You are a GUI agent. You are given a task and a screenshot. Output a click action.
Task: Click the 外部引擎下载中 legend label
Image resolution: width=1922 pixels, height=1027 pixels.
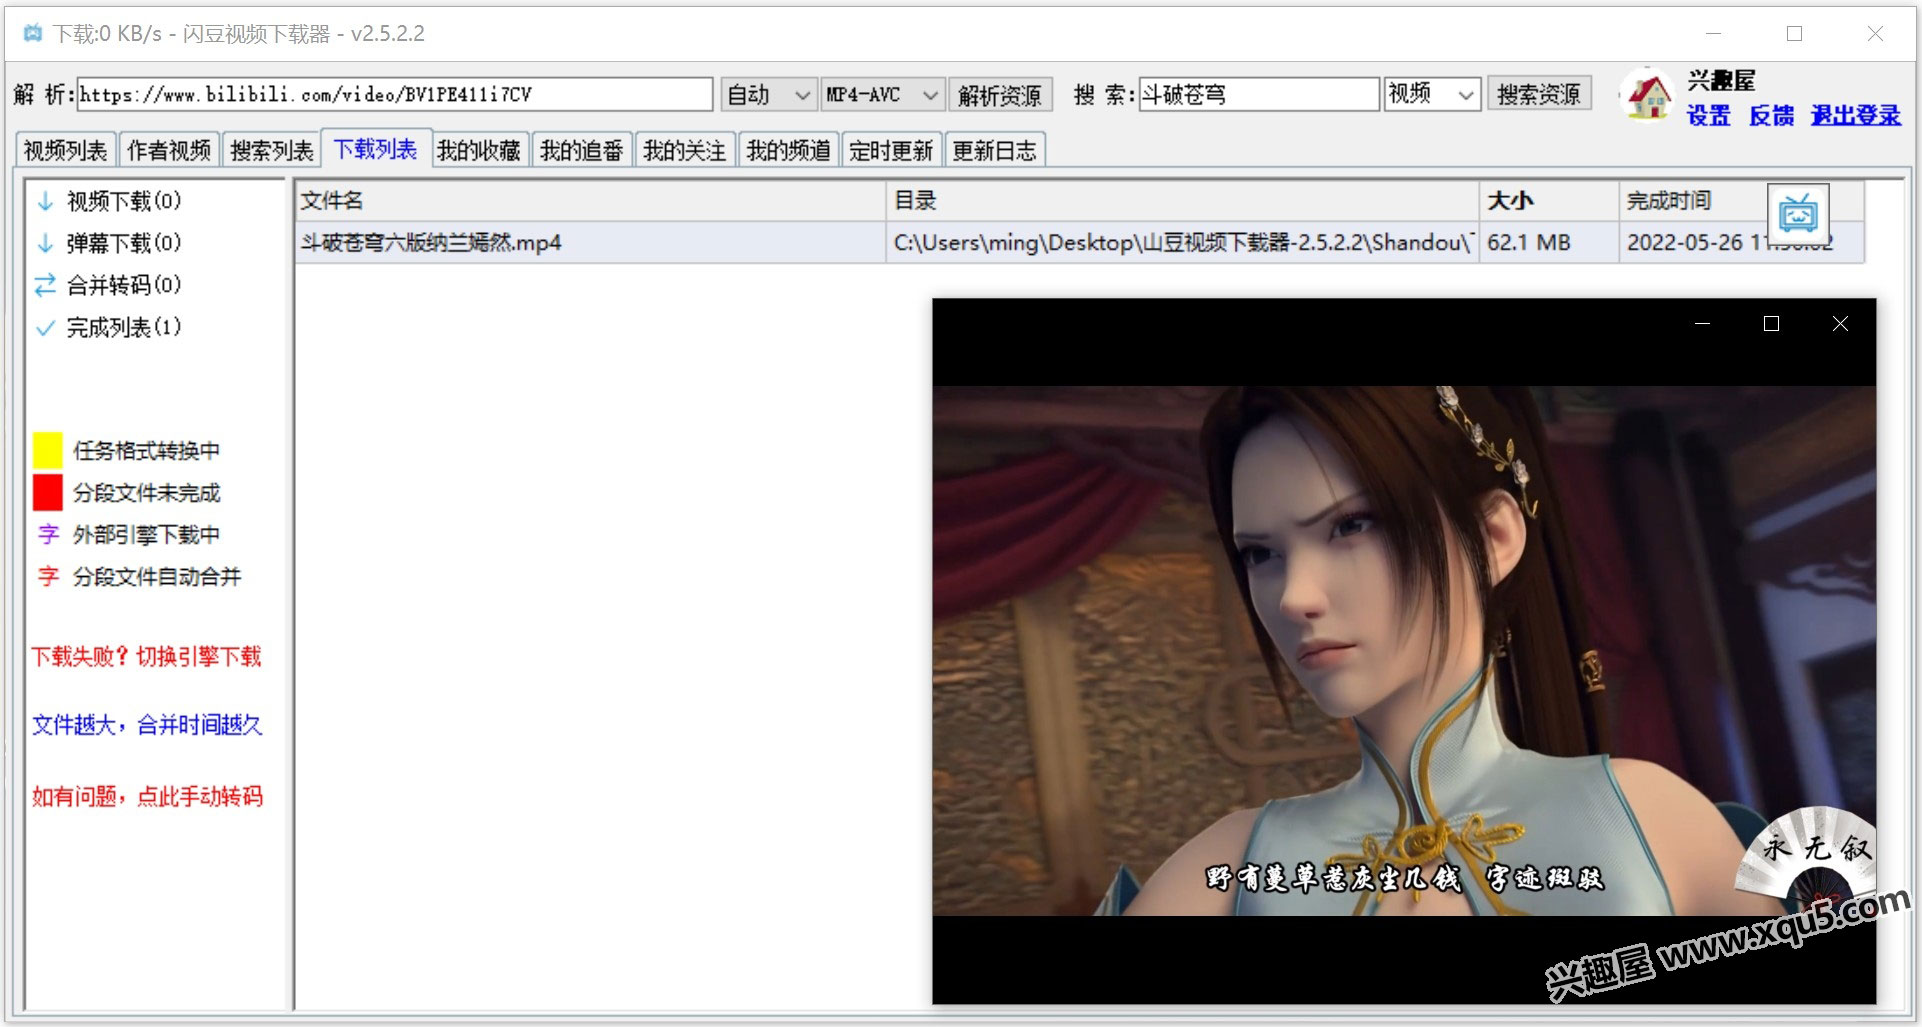(x=146, y=534)
